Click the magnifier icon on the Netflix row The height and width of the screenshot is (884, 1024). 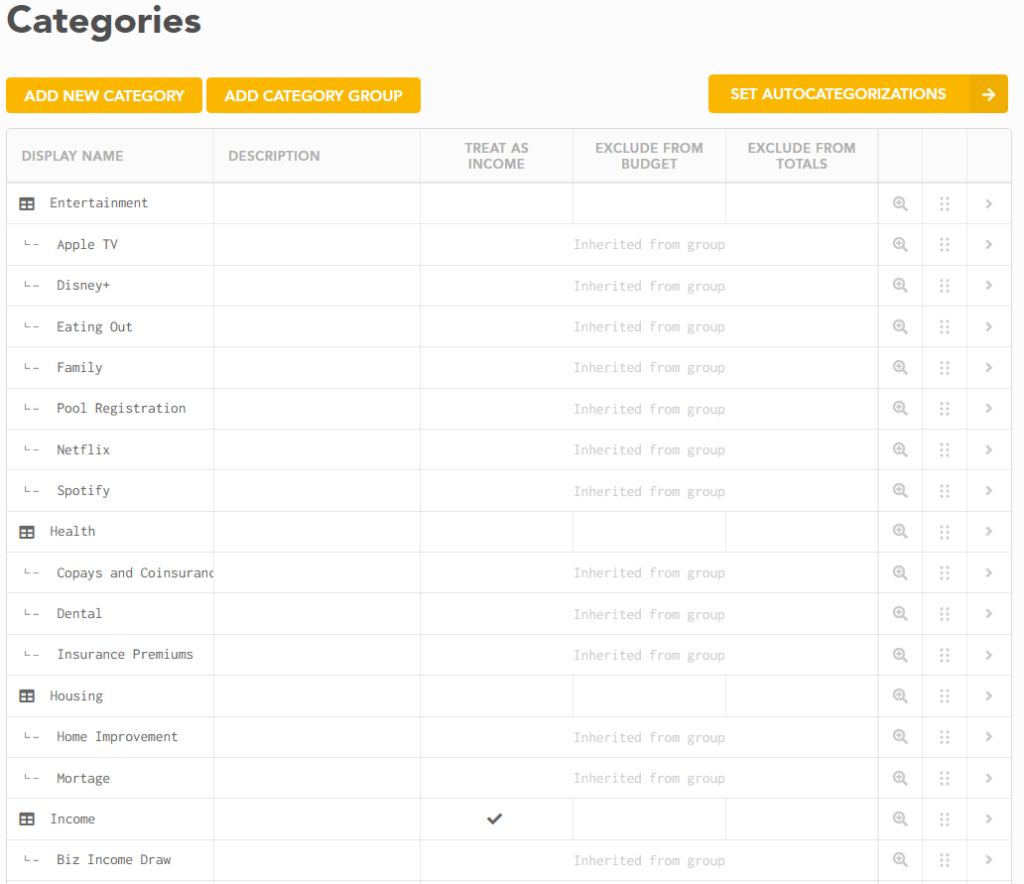[x=899, y=449]
